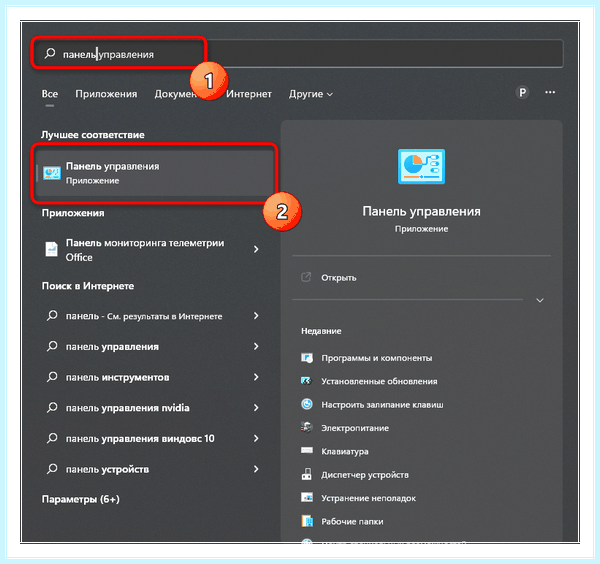
Task: Click the search field containing "панель управления"
Action: [298, 54]
